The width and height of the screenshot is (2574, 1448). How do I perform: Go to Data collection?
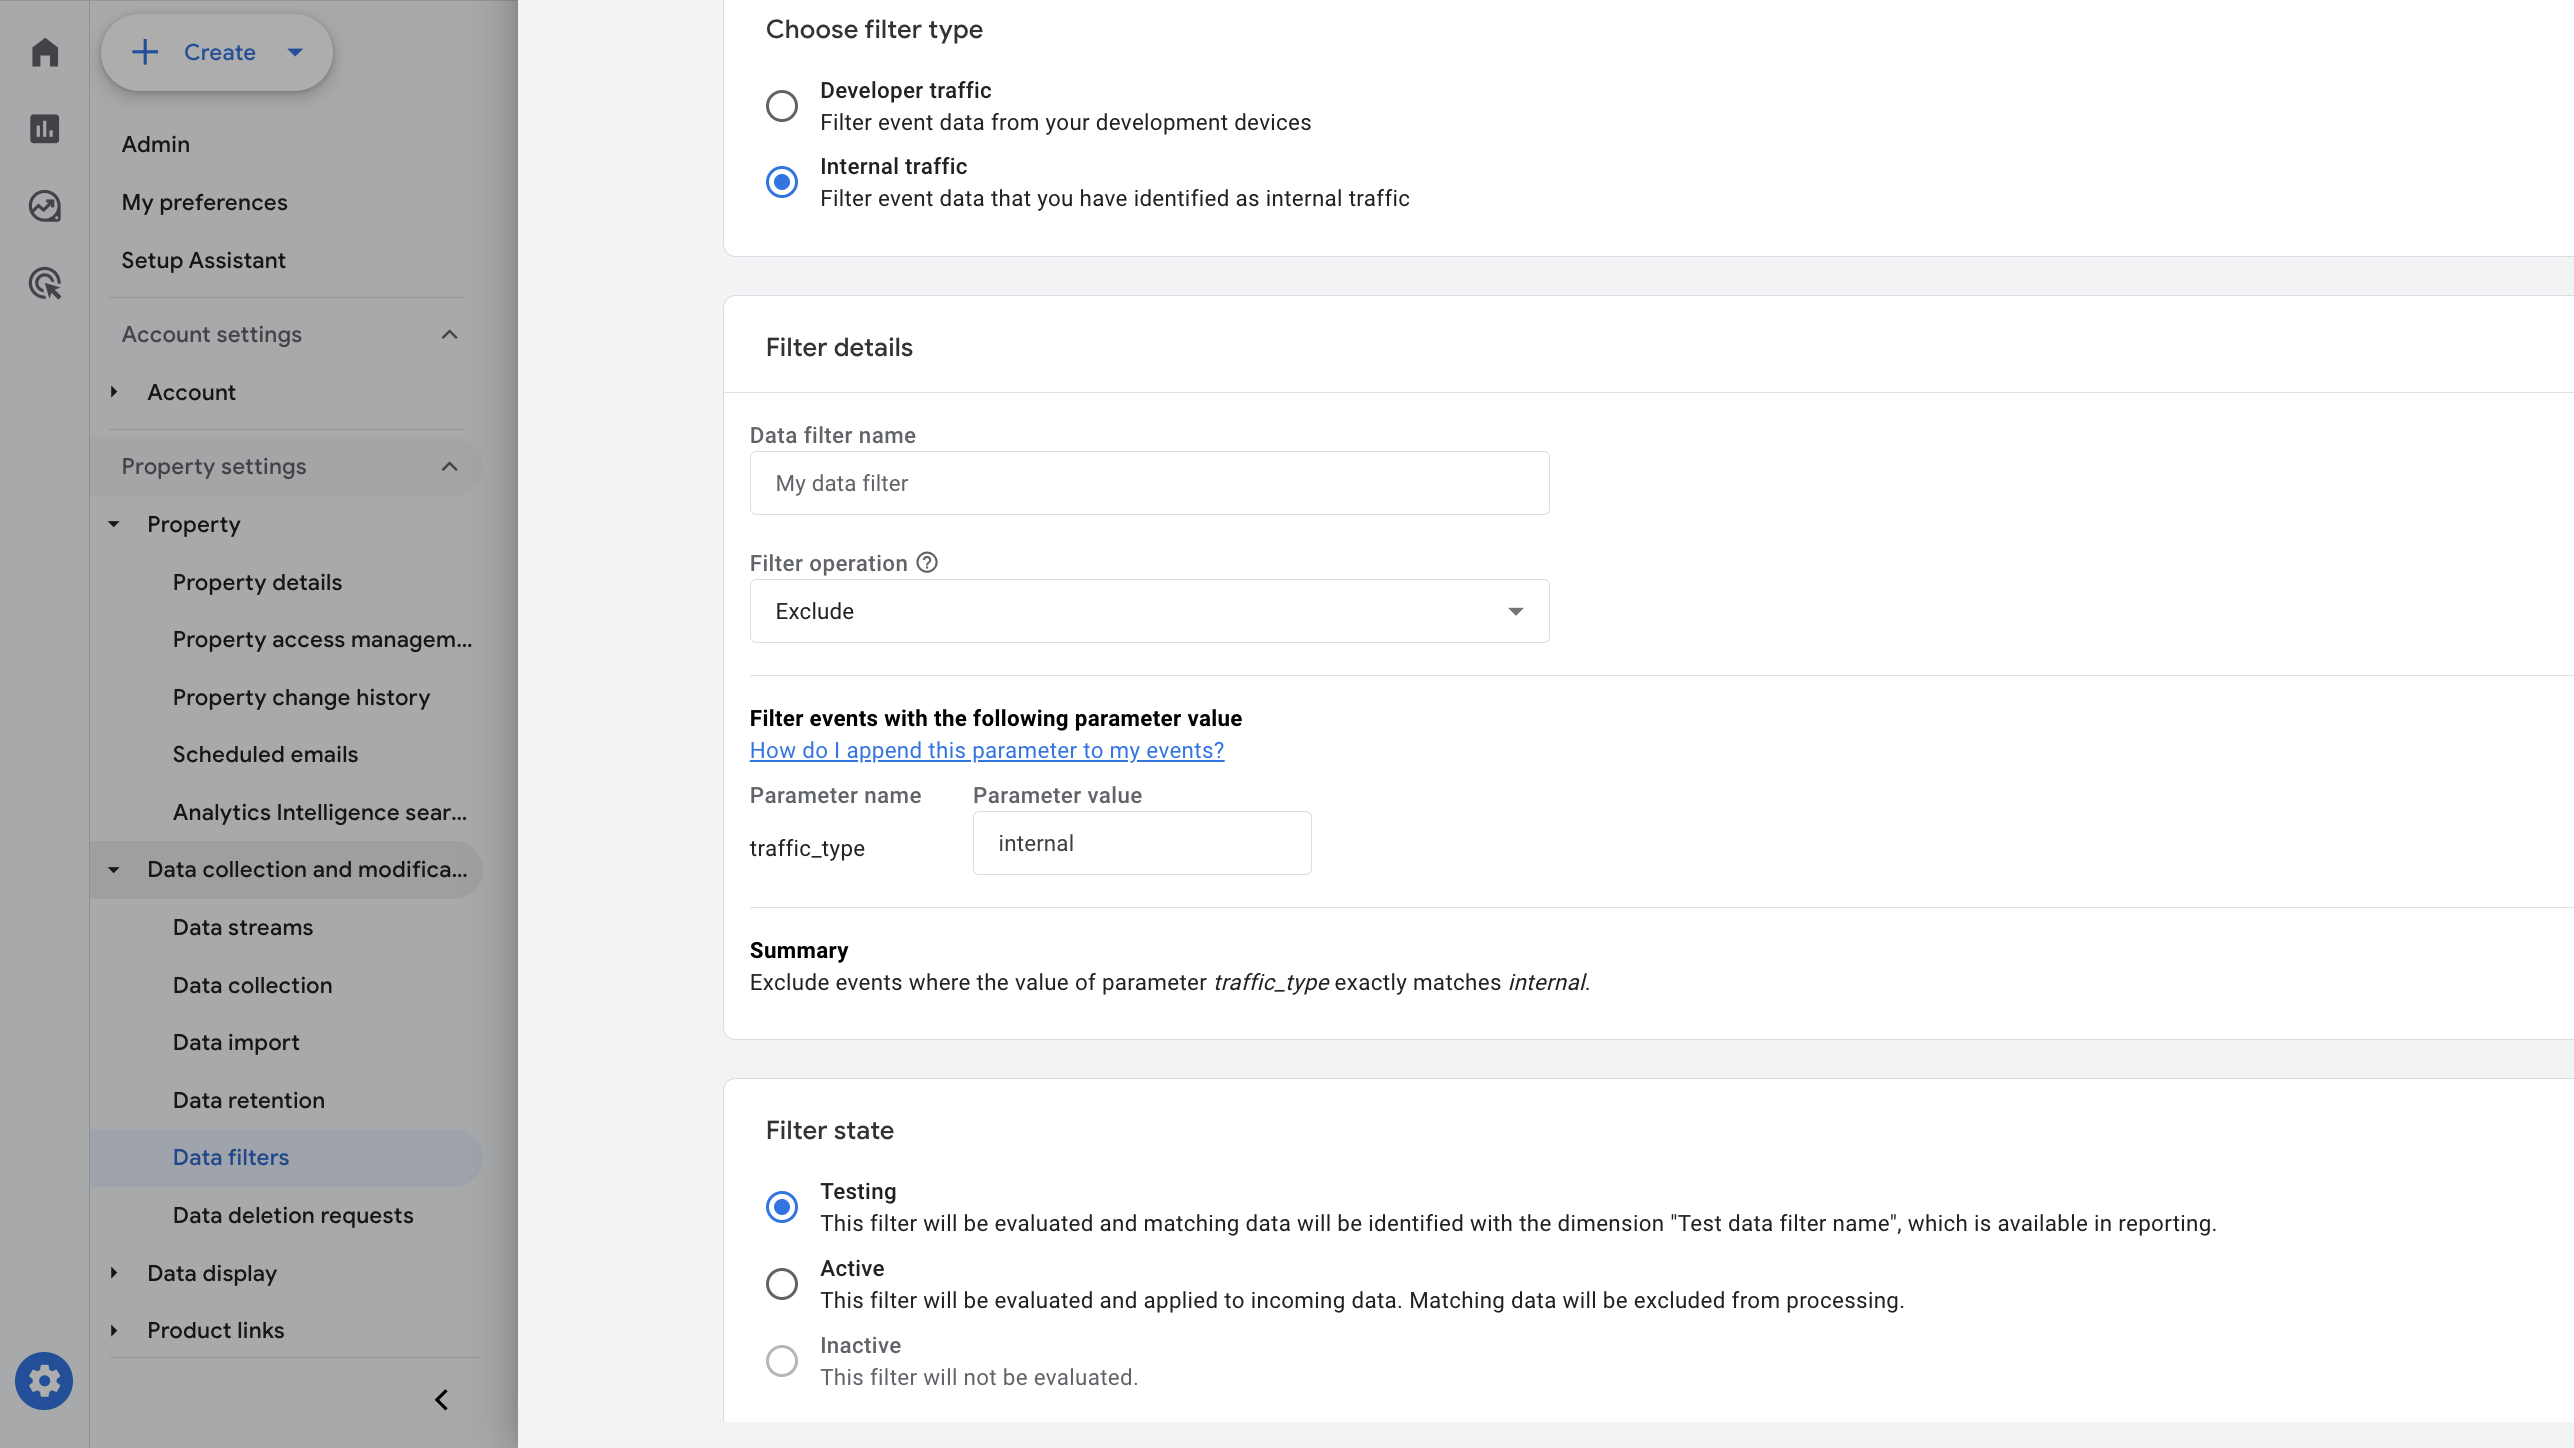click(252, 985)
